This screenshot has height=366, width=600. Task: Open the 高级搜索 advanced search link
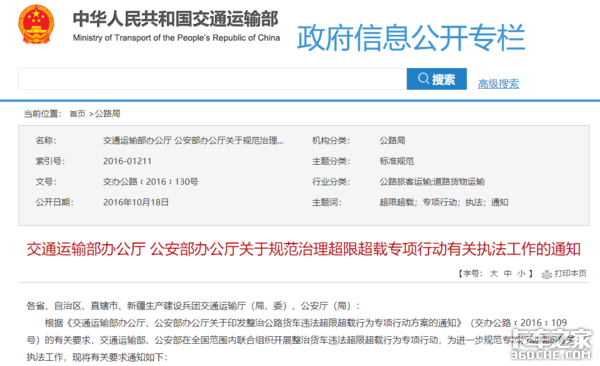(x=498, y=83)
